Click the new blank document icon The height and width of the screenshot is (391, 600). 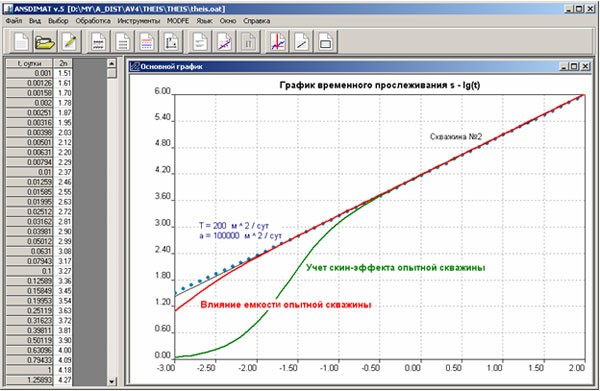click(21, 42)
